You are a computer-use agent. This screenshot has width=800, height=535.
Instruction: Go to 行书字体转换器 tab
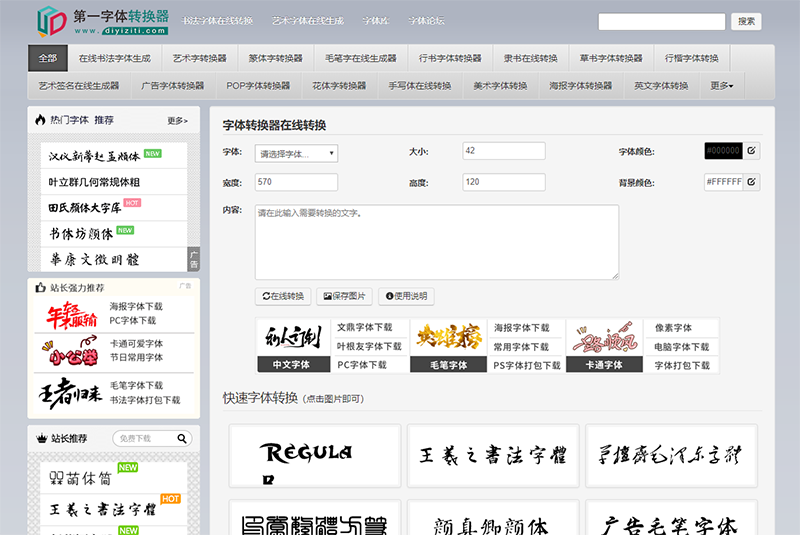pos(450,58)
